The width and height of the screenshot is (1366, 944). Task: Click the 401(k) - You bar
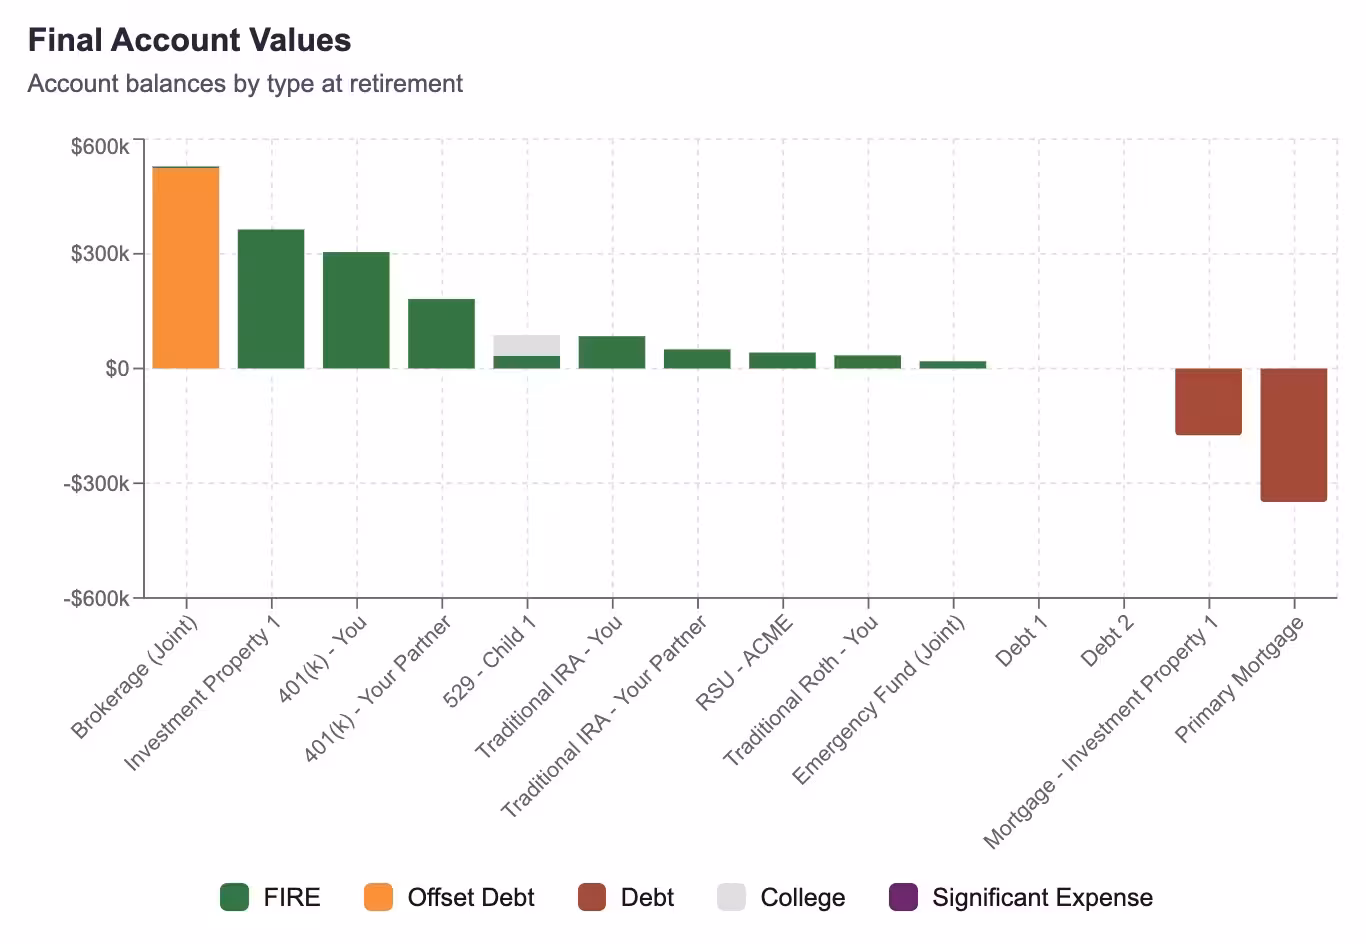(356, 310)
